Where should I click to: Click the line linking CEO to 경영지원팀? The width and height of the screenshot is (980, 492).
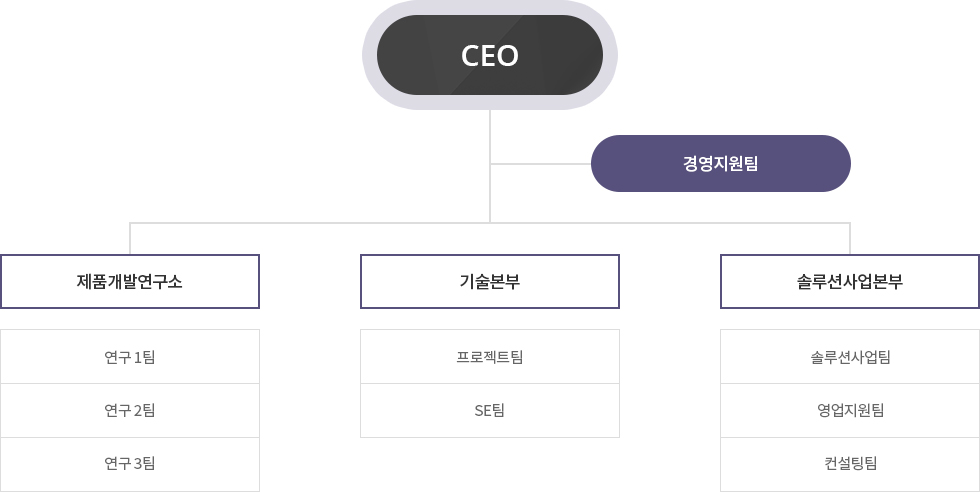(541, 164)
